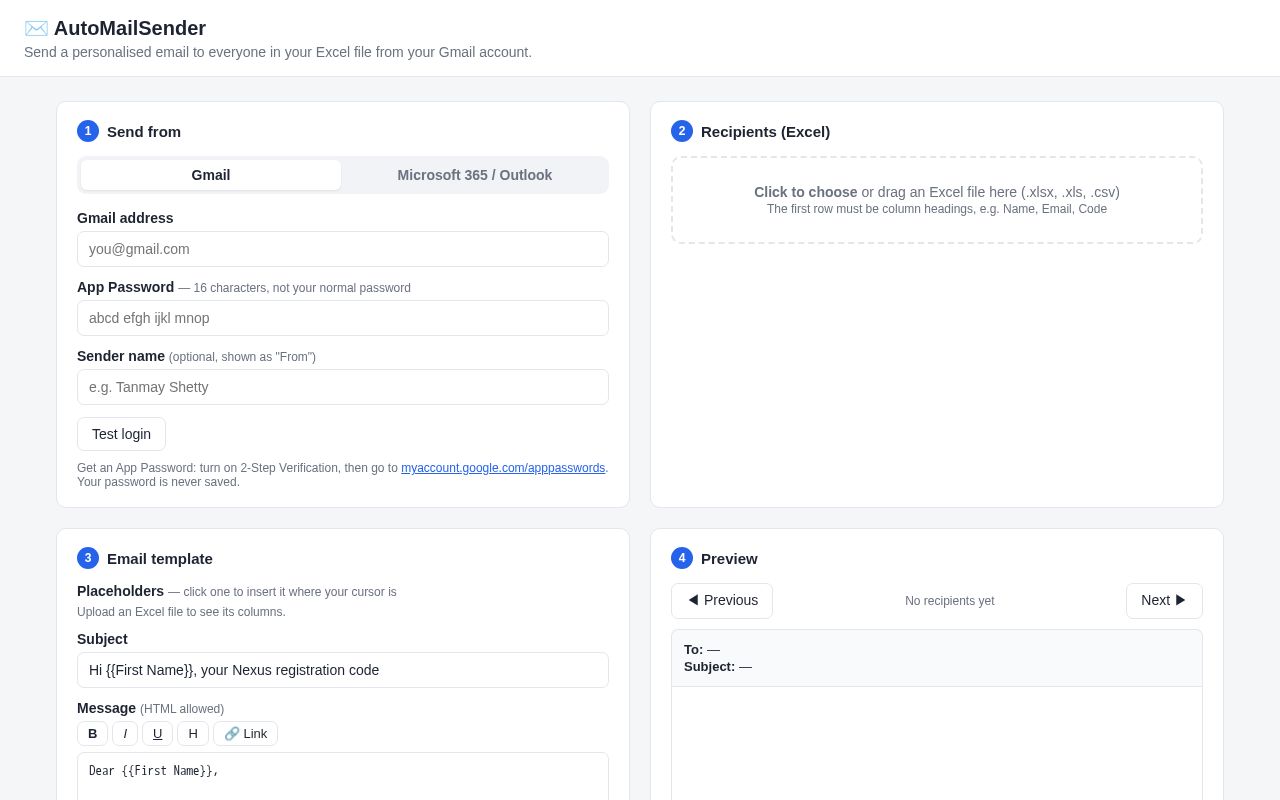Toggle italic formatting in Message toolbar

(x=125, y=734)
